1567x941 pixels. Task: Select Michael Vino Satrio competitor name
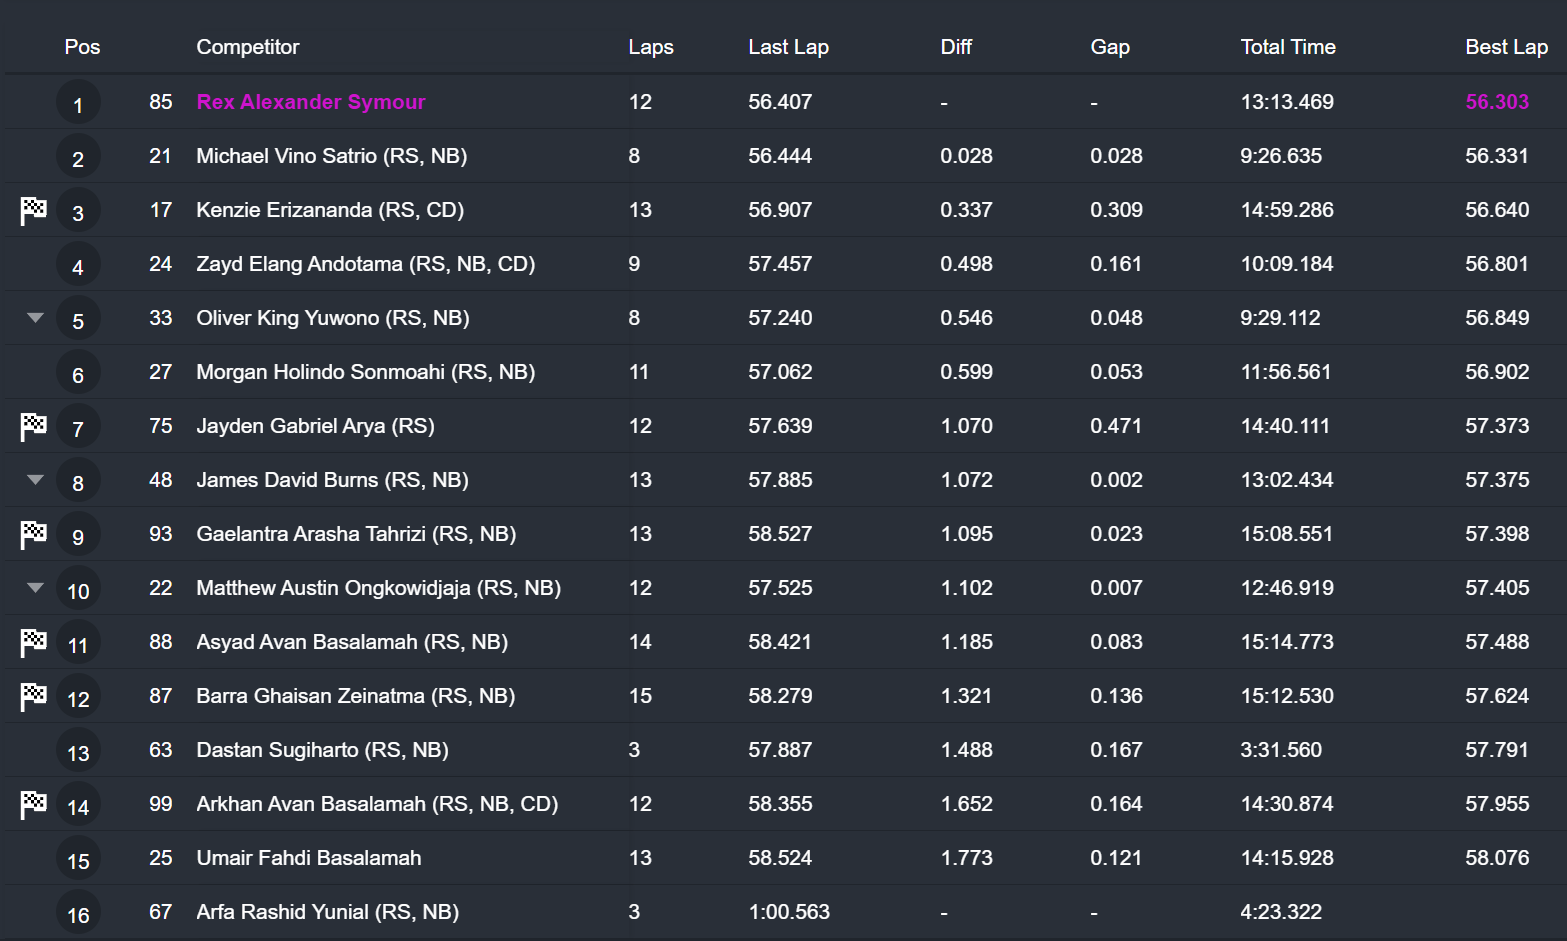click(x=331, y=156)
